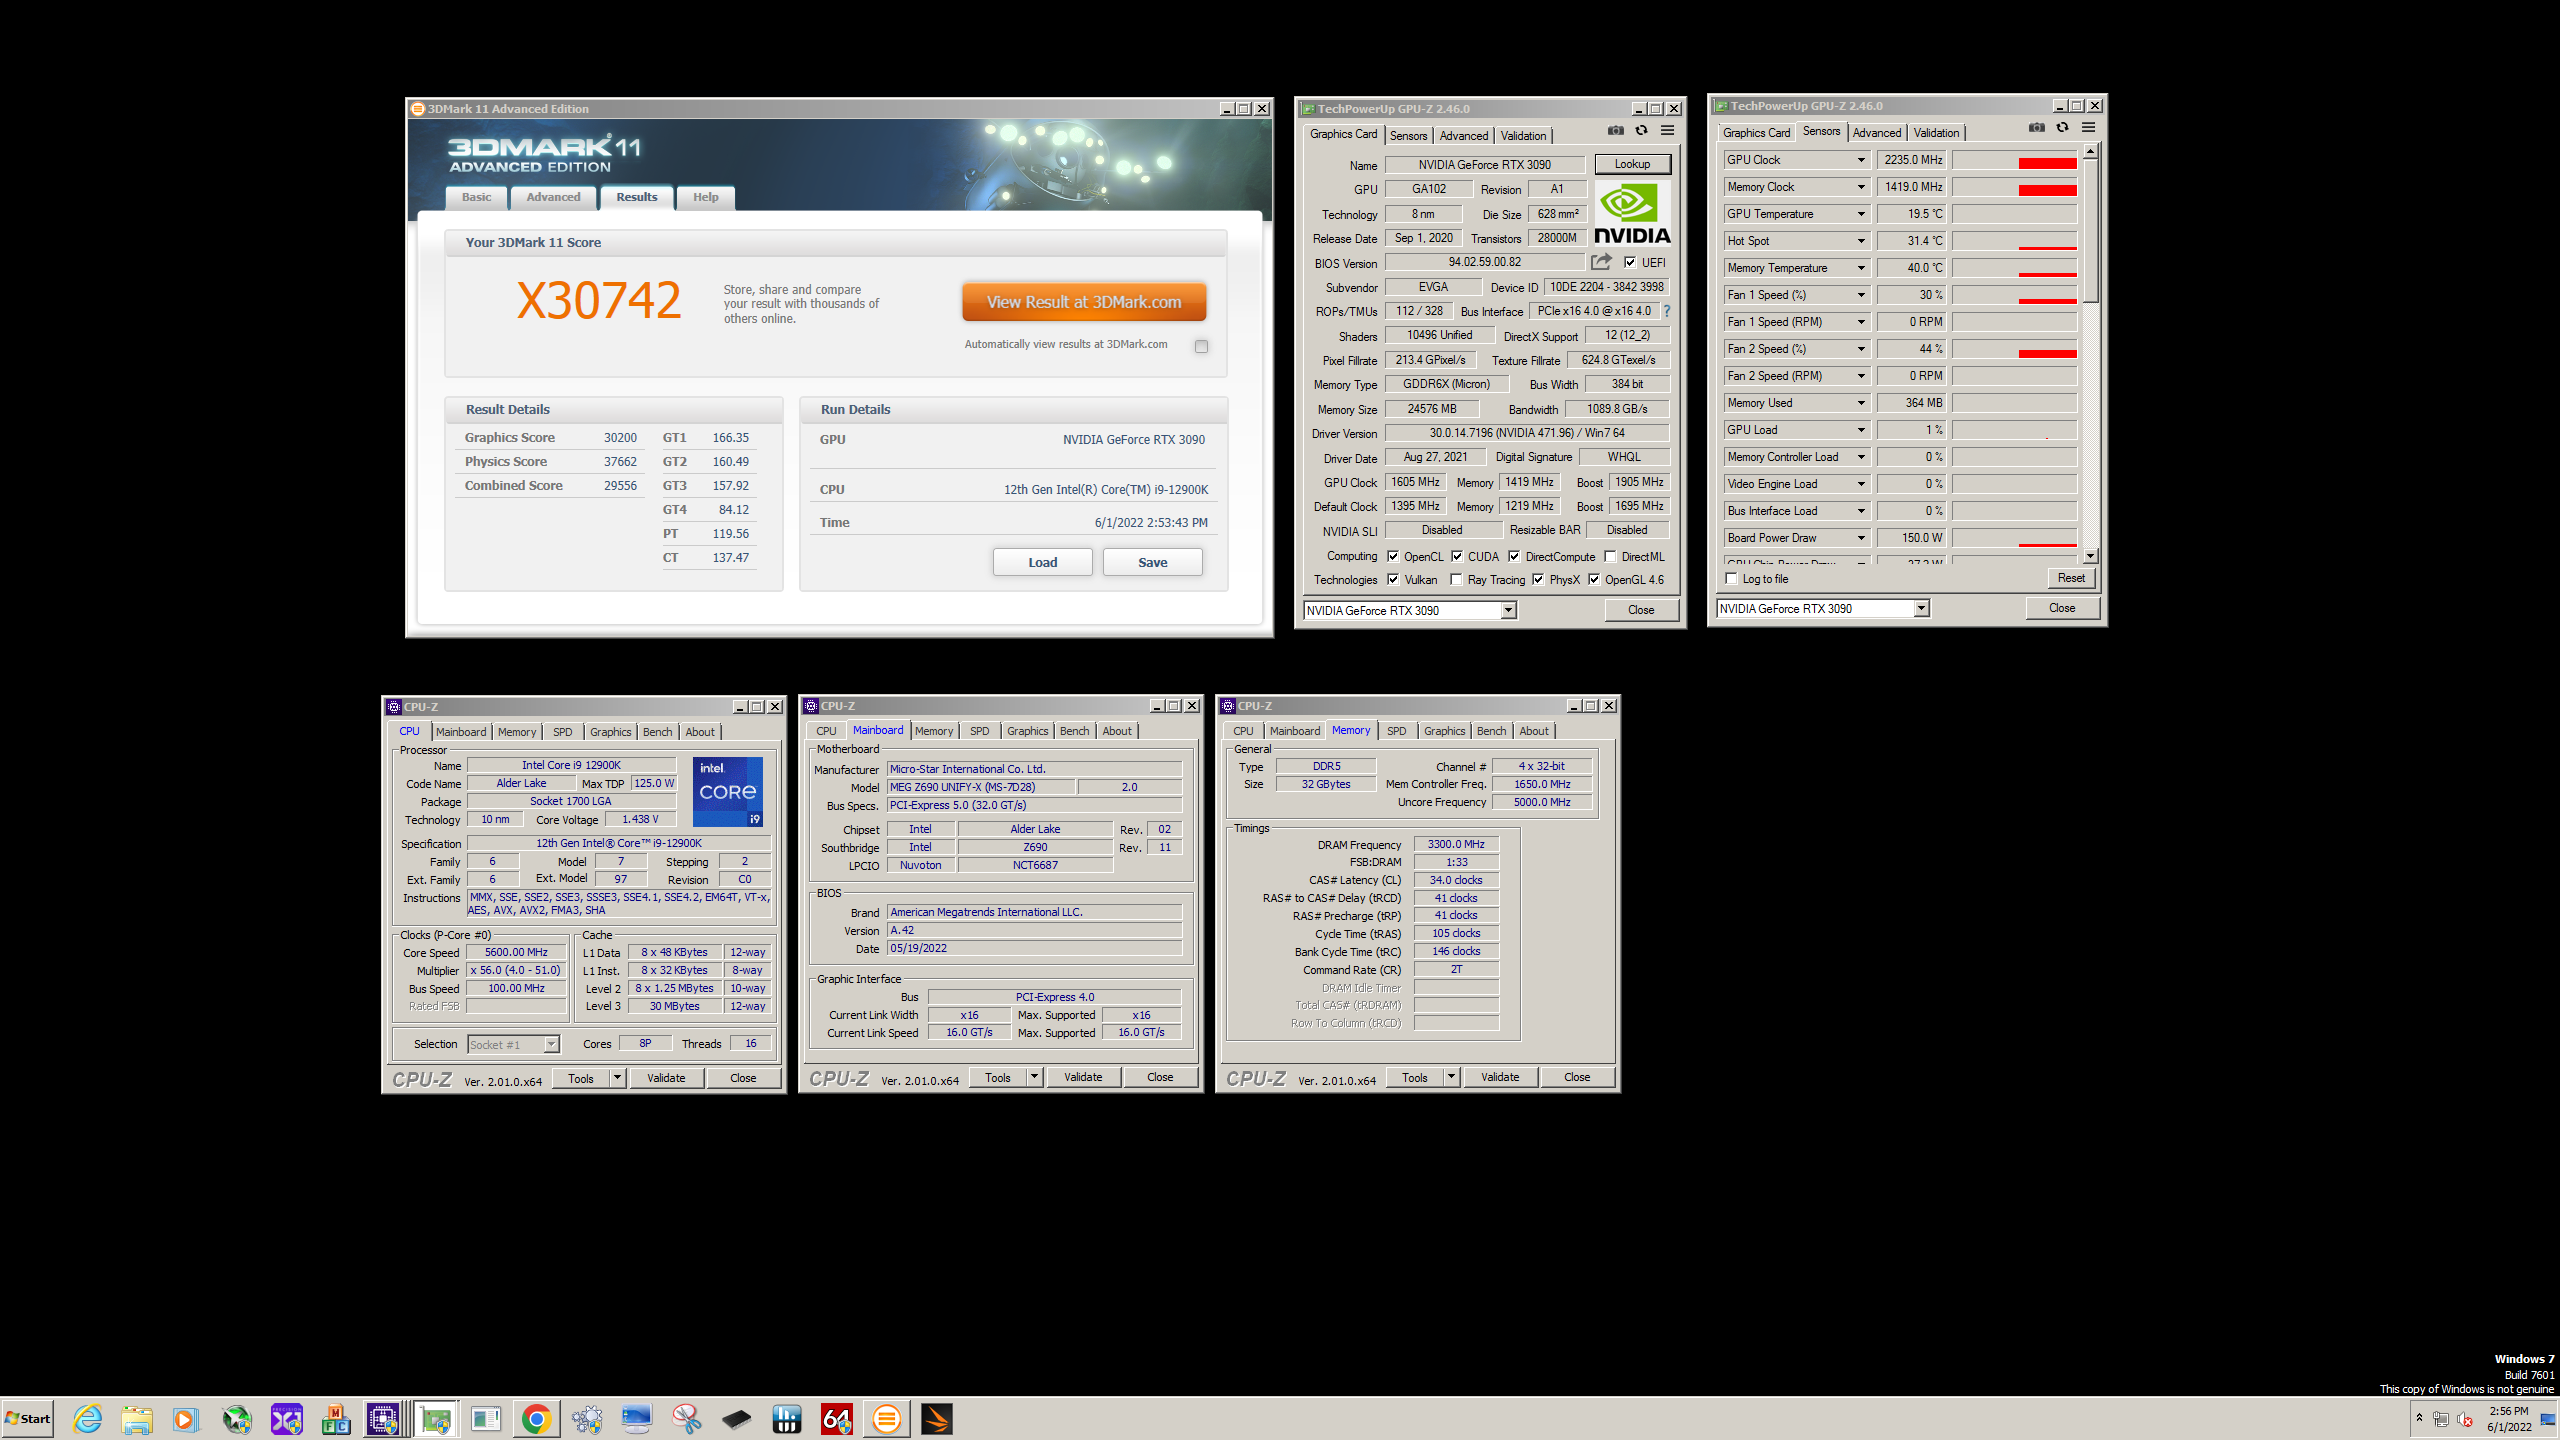Screen dimensions: 2560x1440
Task: Open the Memory Clock sensor dropdown
Action: tap(1861, 187)
